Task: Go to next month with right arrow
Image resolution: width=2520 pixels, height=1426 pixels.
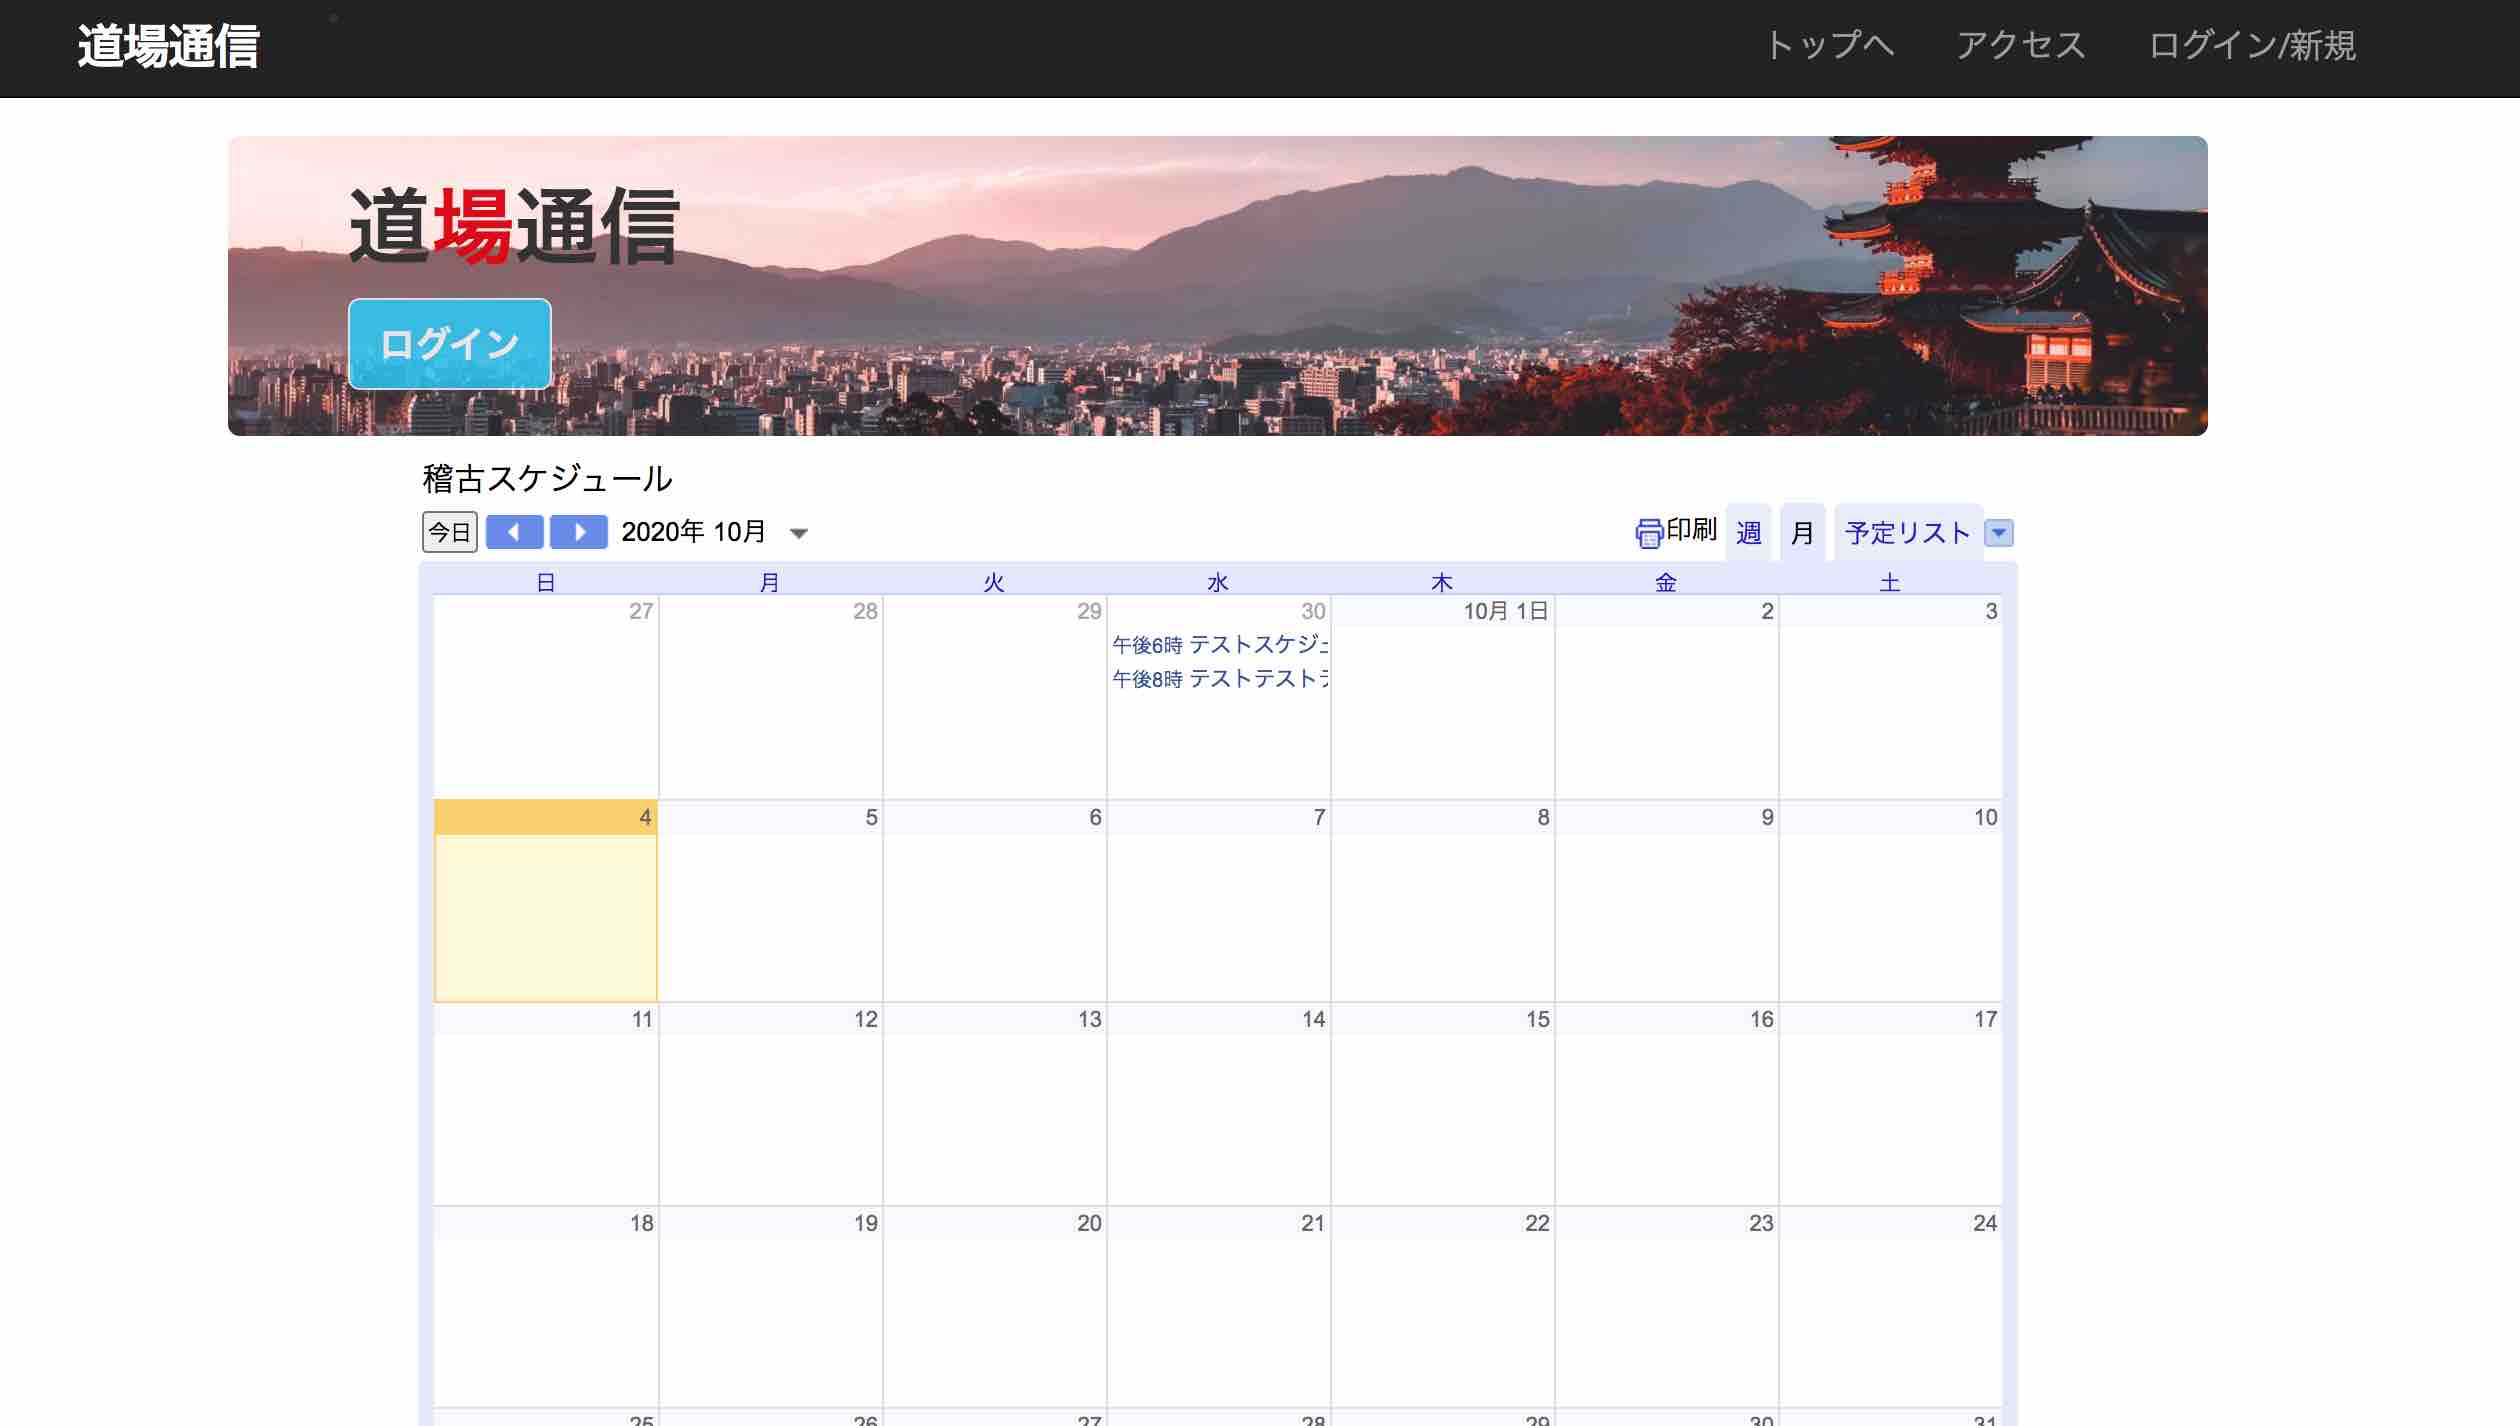Action: [580, 532]
